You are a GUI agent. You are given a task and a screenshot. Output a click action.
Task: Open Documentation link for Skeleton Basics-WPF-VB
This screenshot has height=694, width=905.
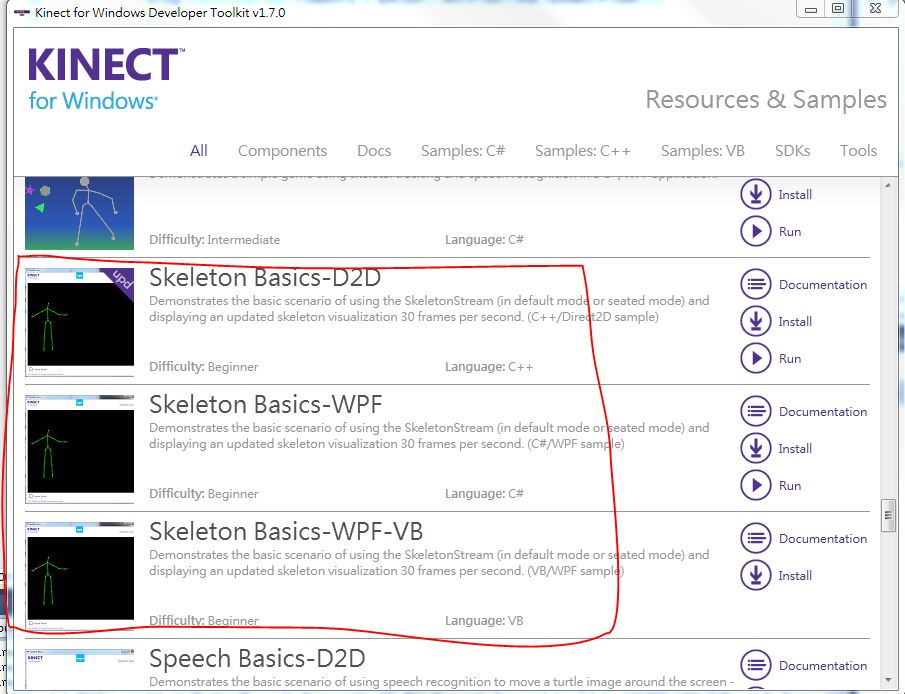(822, 539)
